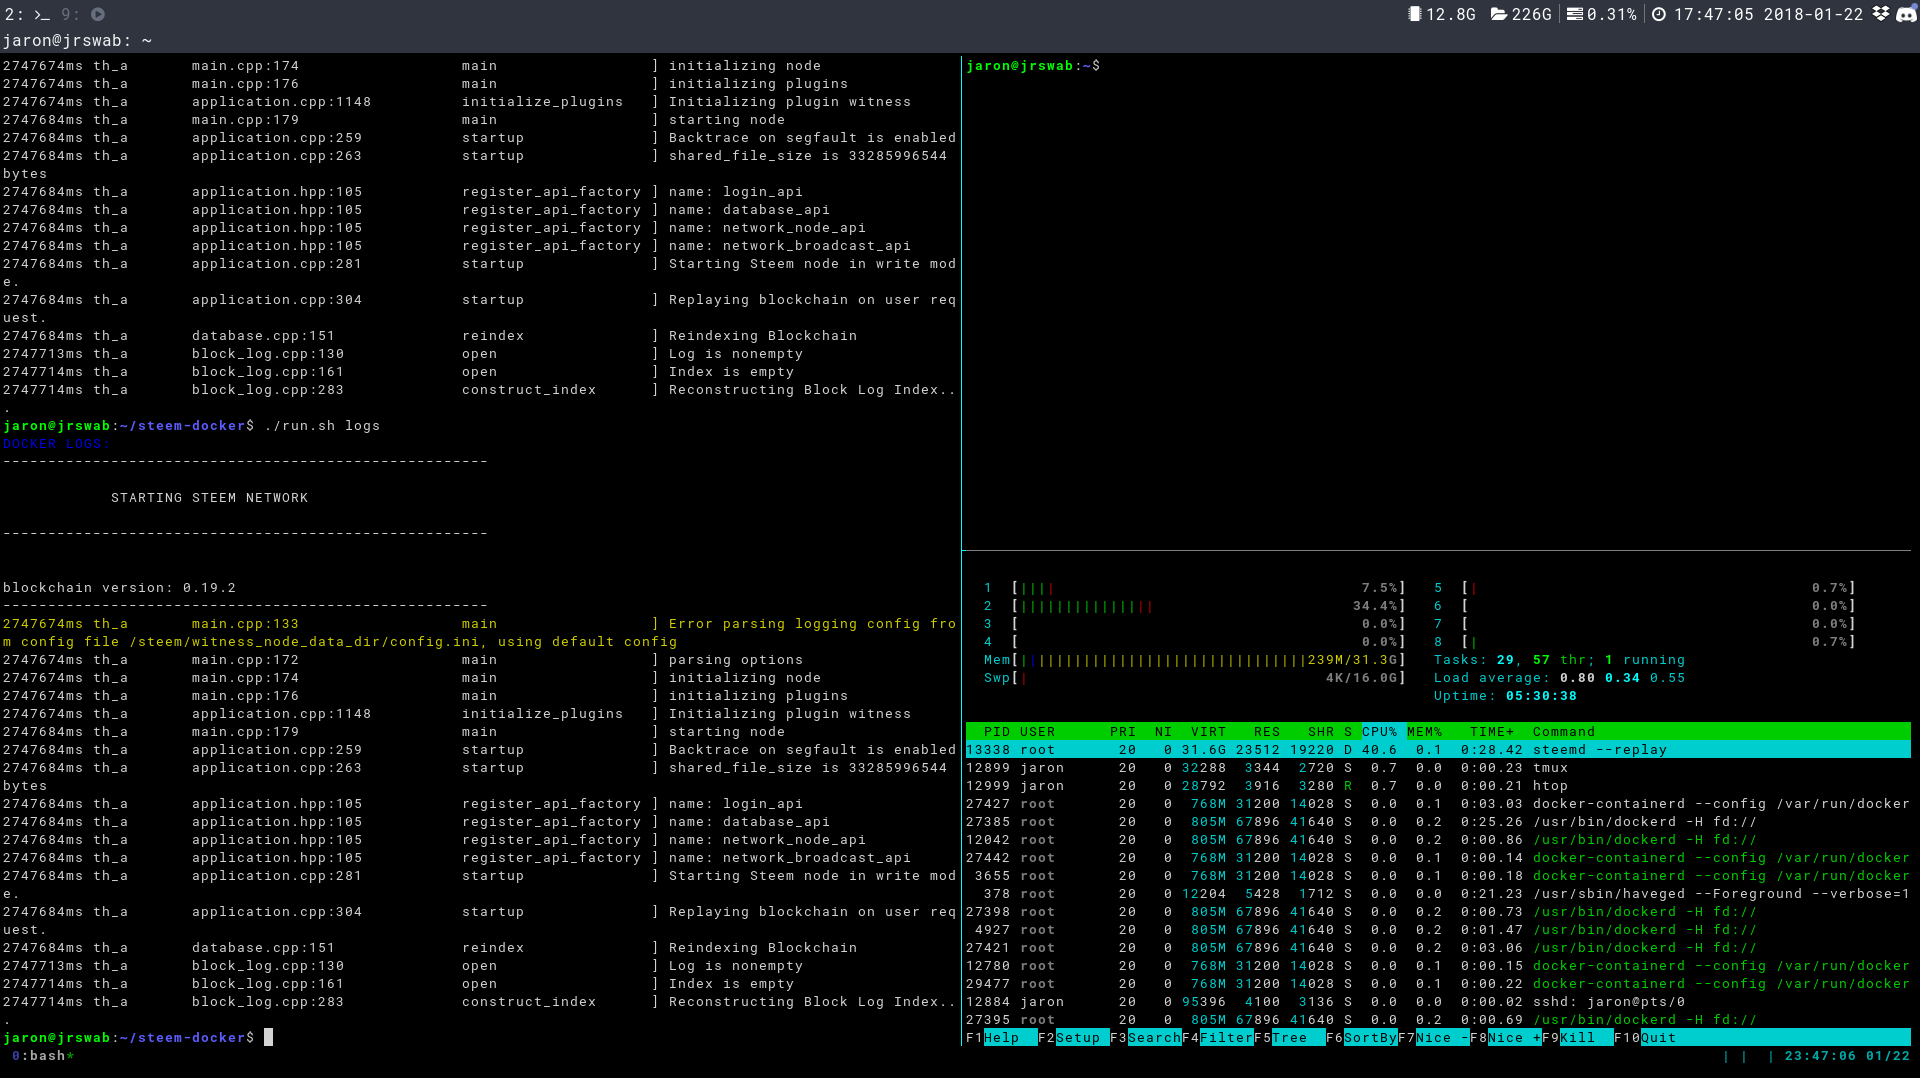Sort htop by RES column header
The height and width of the screenshot is (1078, 1920).
1267,732
